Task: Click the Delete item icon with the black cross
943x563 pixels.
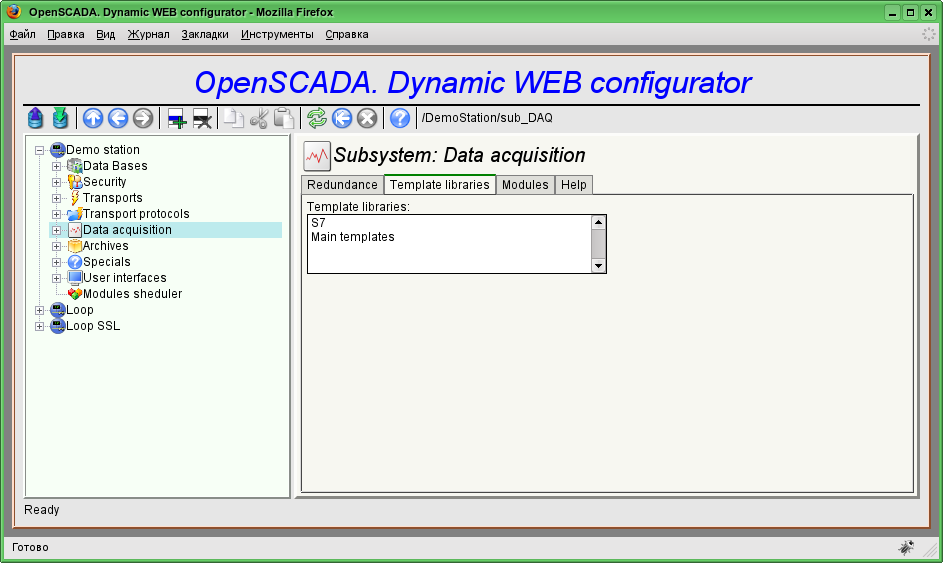Action: 202,118
